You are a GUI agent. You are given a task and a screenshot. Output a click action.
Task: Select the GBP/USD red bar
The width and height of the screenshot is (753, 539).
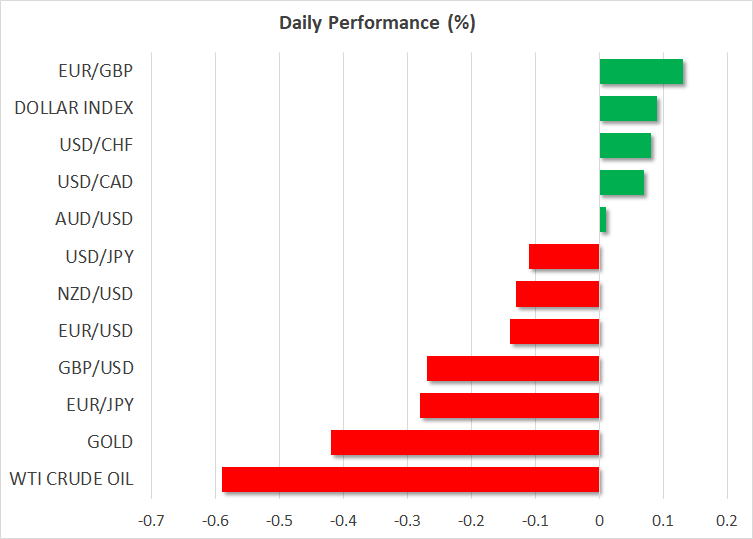(513, 368)
